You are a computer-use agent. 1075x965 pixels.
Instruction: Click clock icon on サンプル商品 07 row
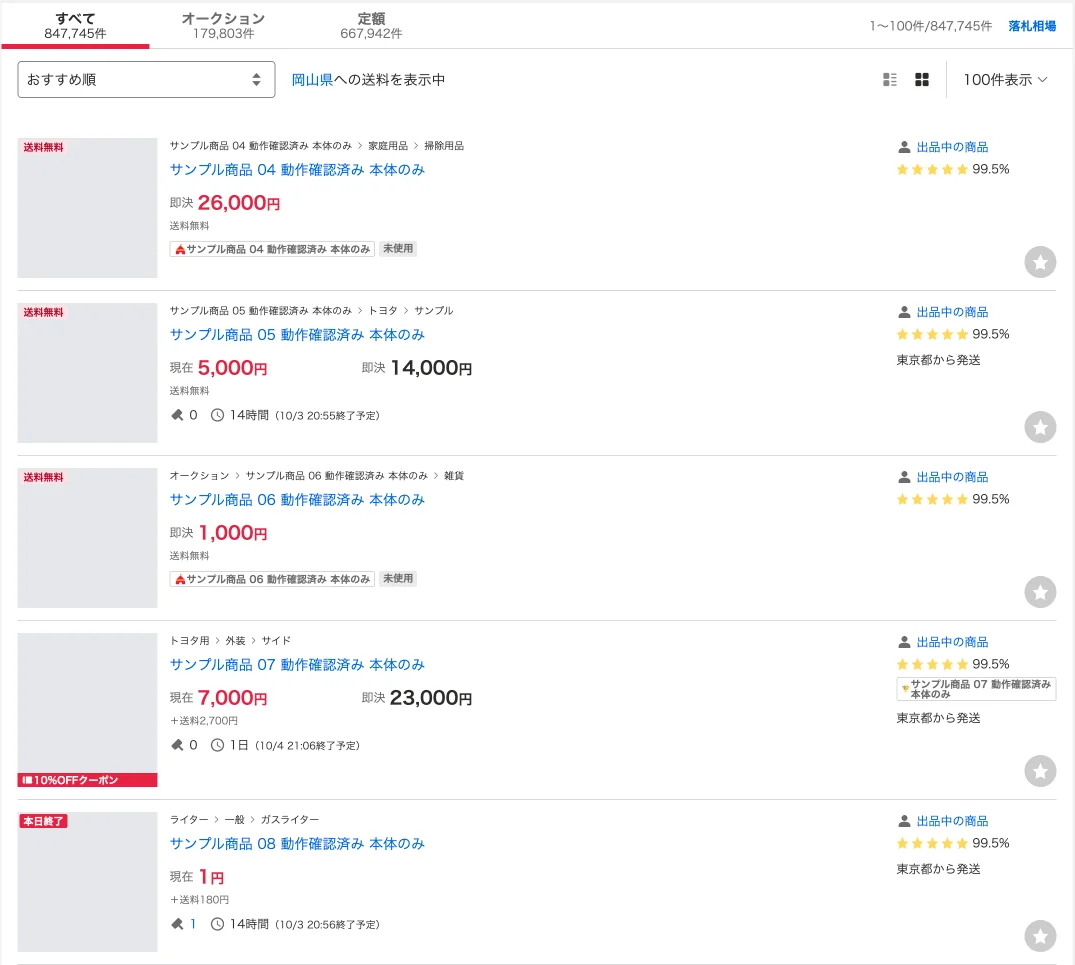(217, 745)
